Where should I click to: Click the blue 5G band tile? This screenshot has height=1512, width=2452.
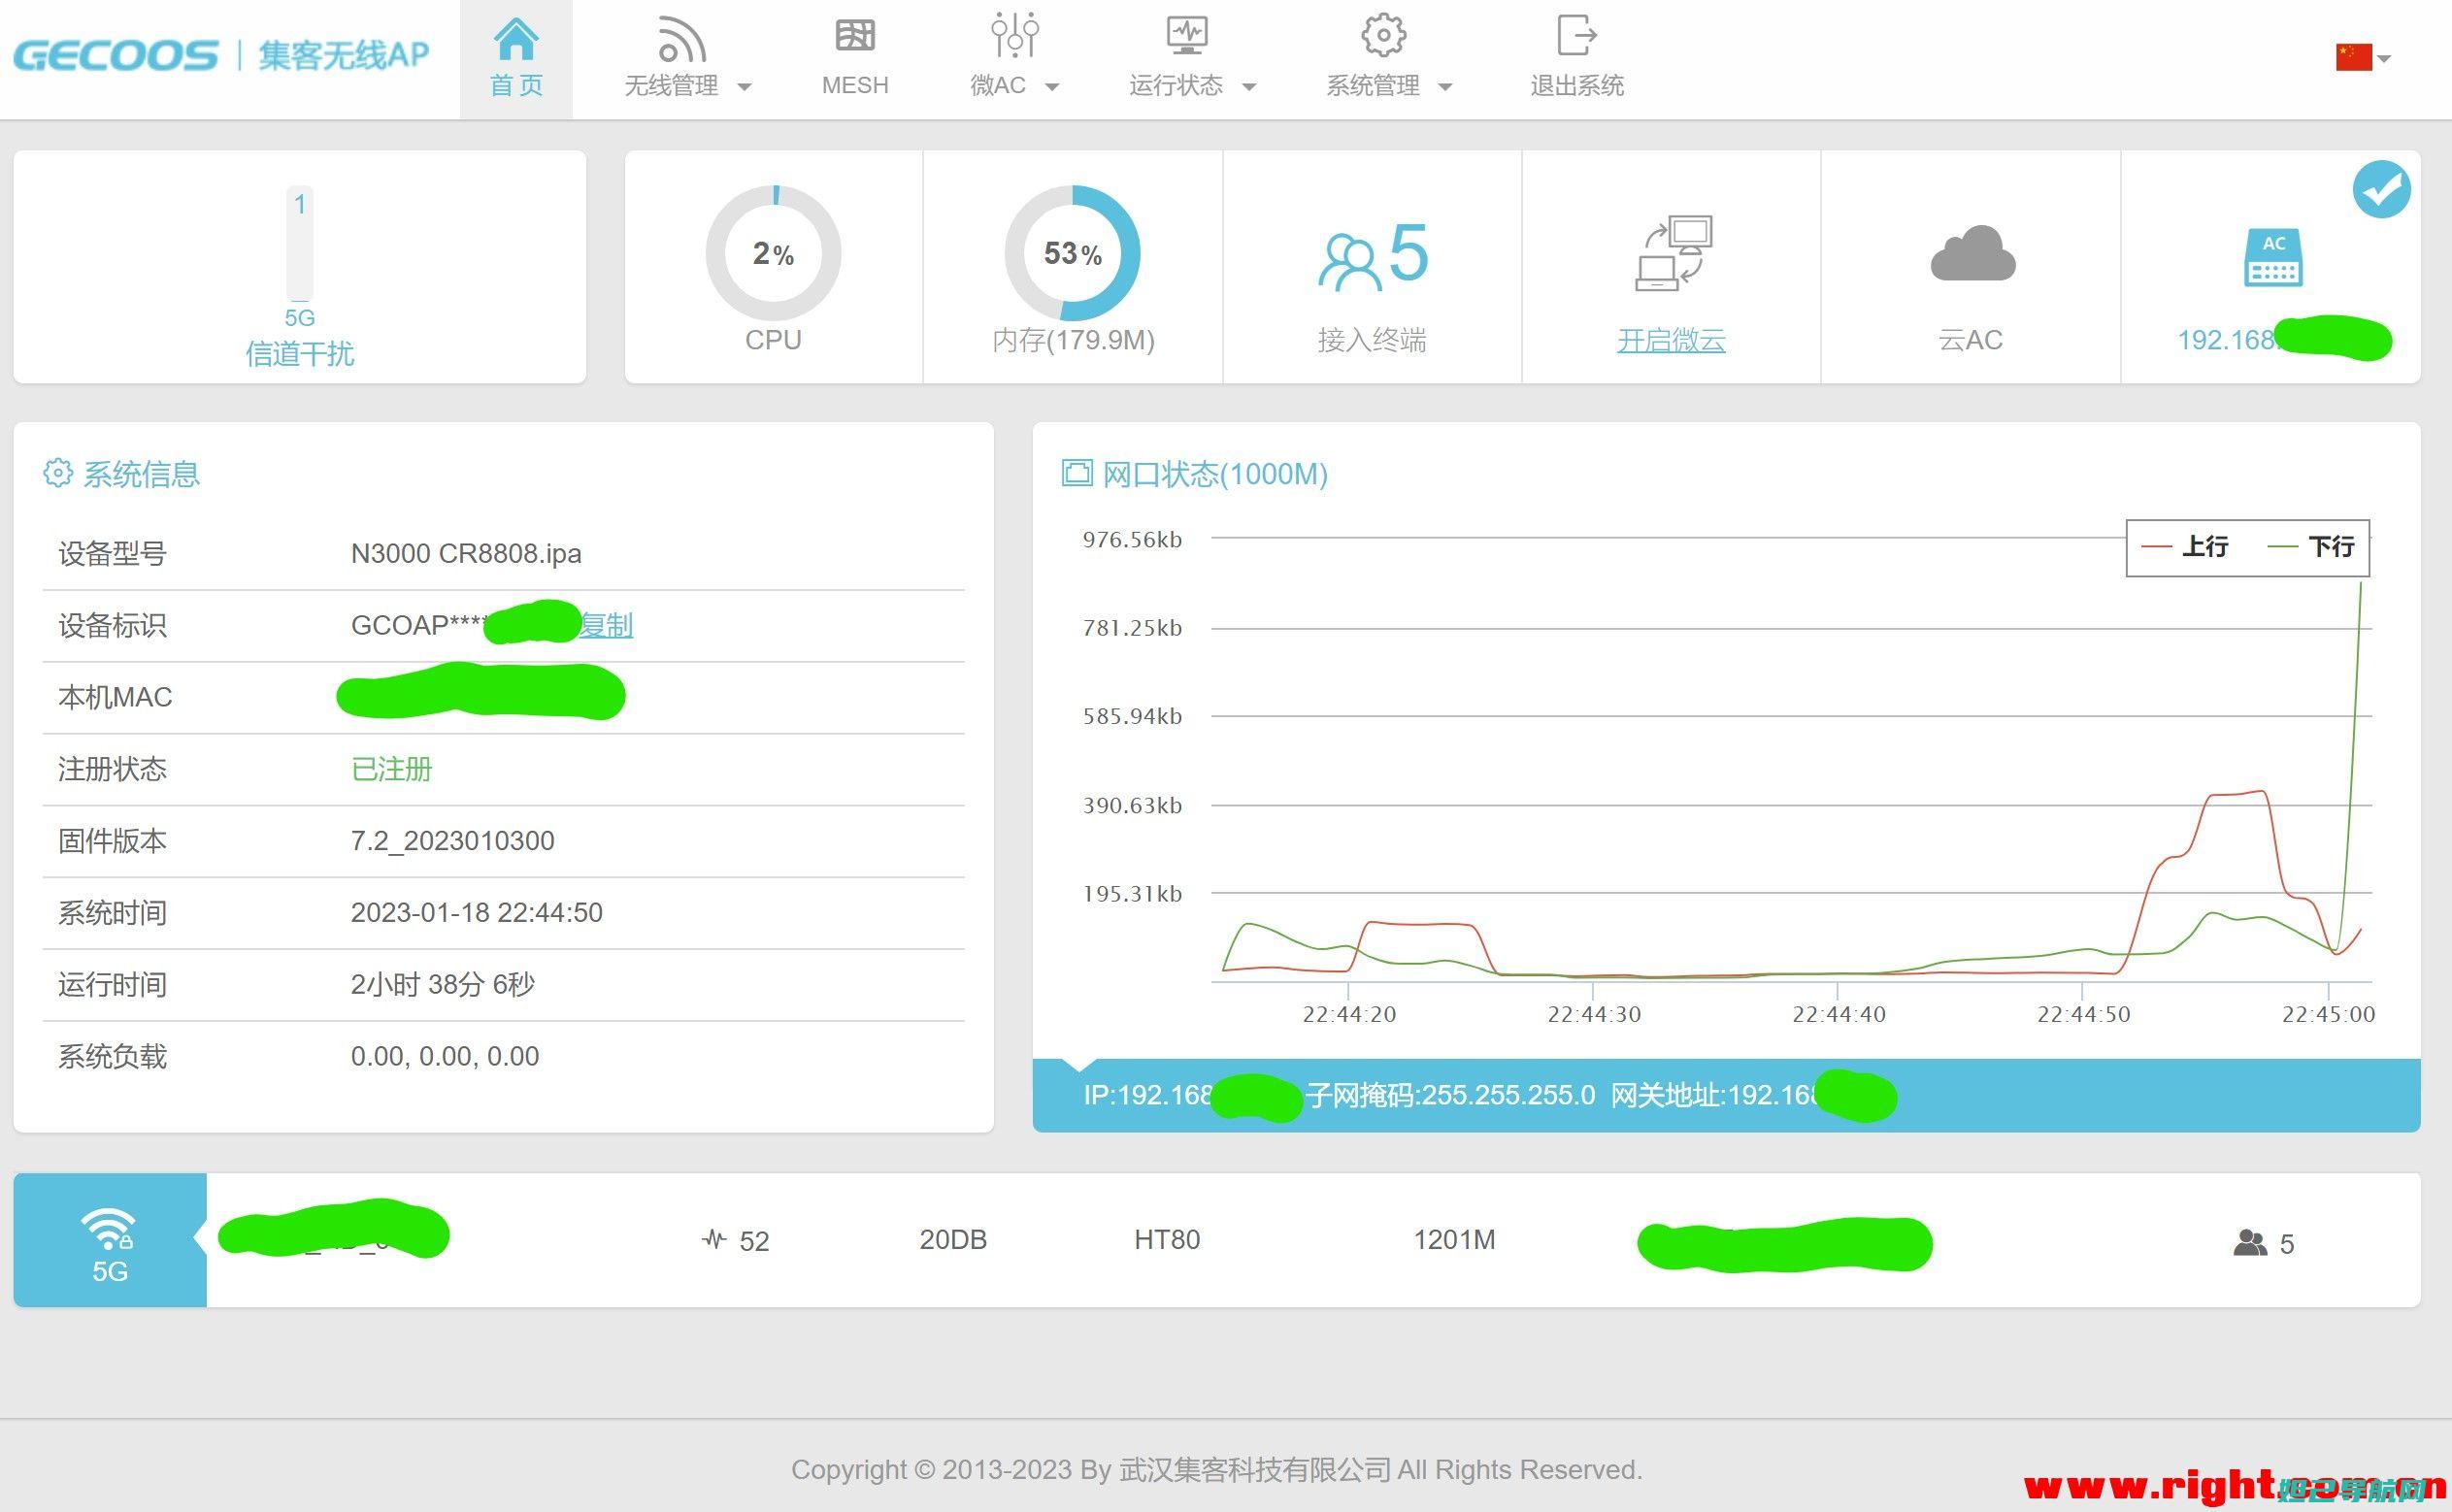coord(110,1240)
